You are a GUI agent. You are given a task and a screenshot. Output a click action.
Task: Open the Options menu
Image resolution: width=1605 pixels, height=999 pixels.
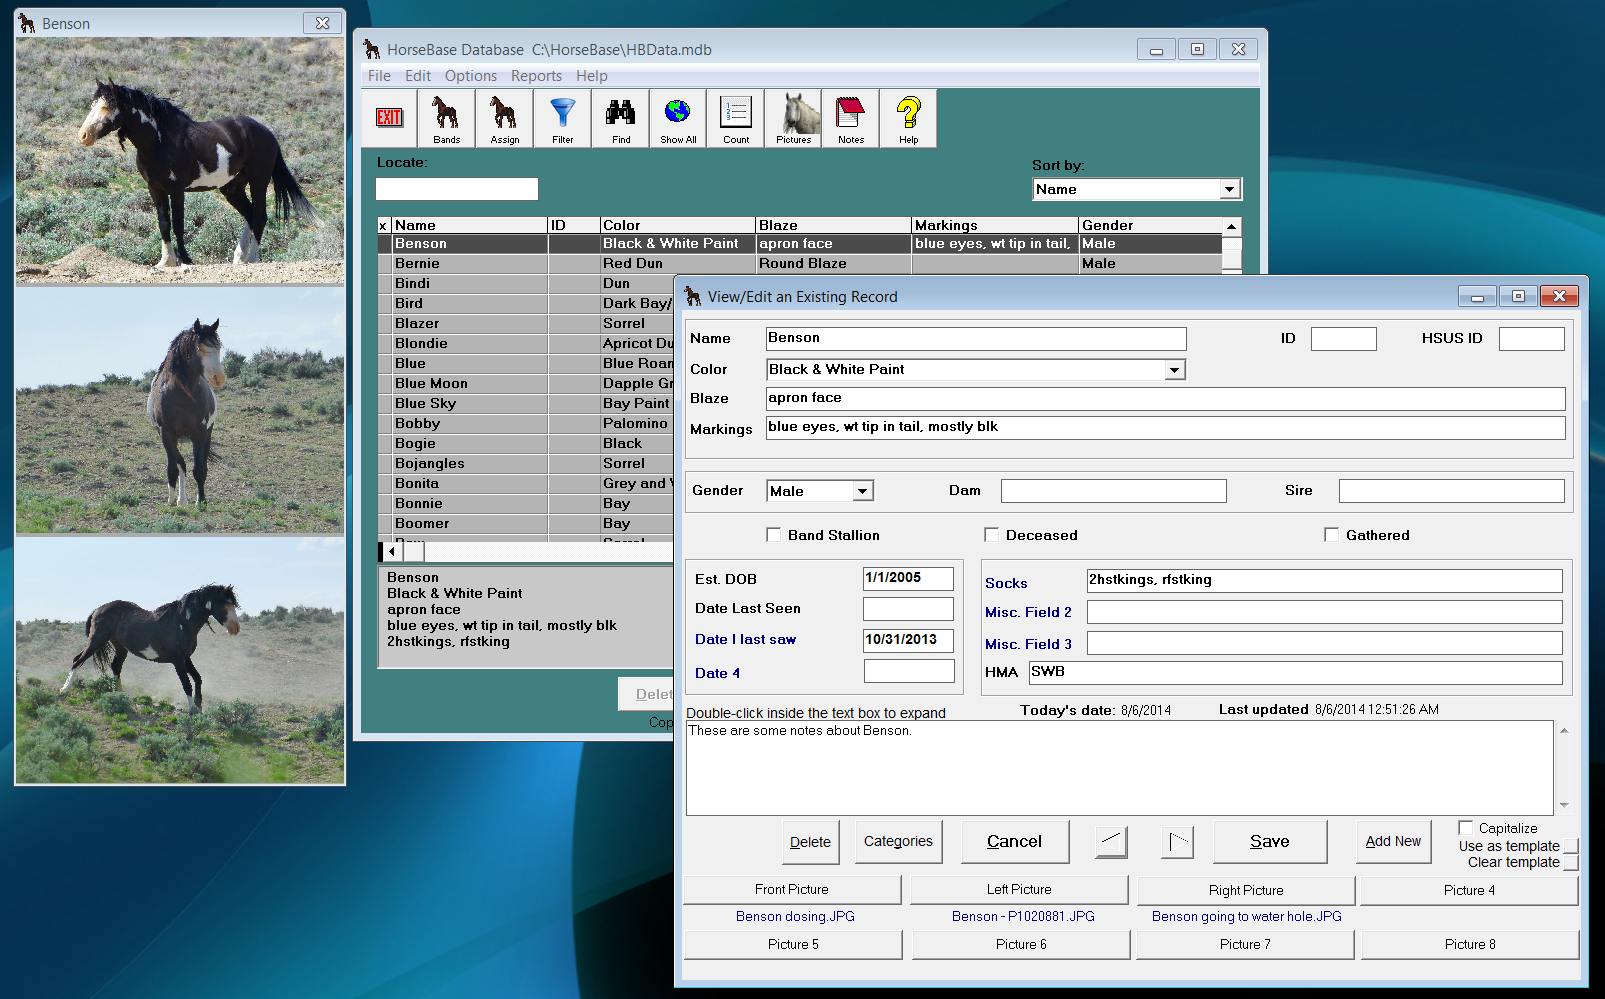[x=471, y=76]
